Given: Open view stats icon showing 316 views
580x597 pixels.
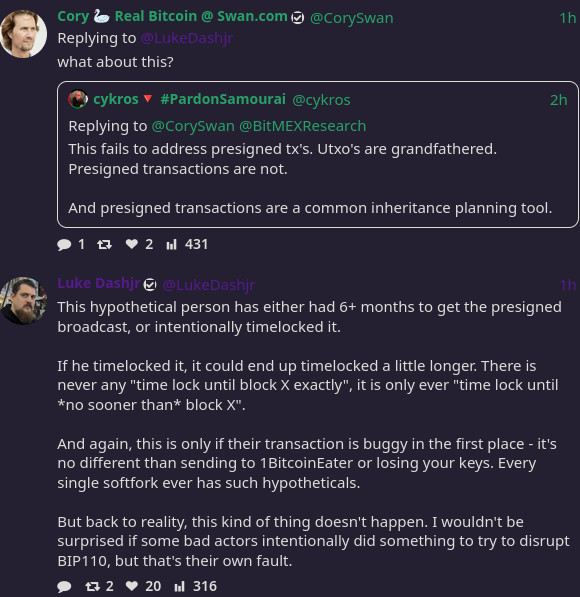Looking at the screenshot, I should [179, 586].
